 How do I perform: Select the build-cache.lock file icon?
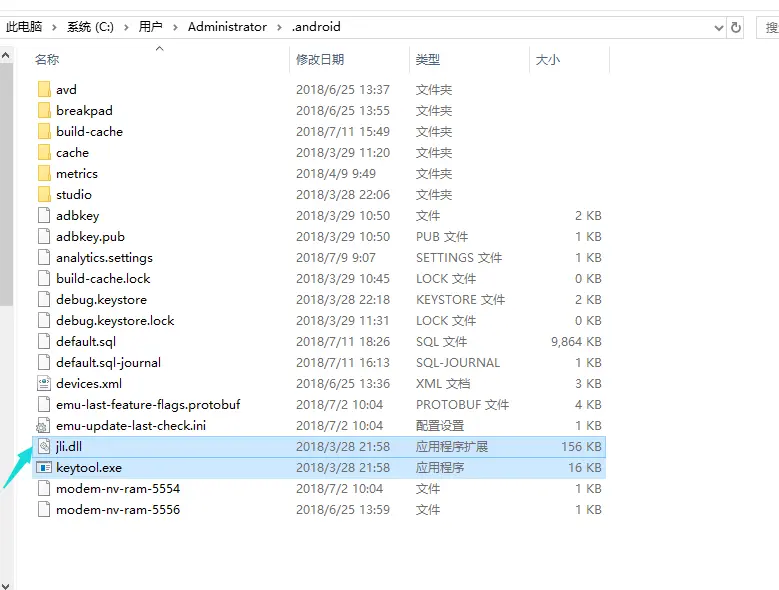[44, 279]
